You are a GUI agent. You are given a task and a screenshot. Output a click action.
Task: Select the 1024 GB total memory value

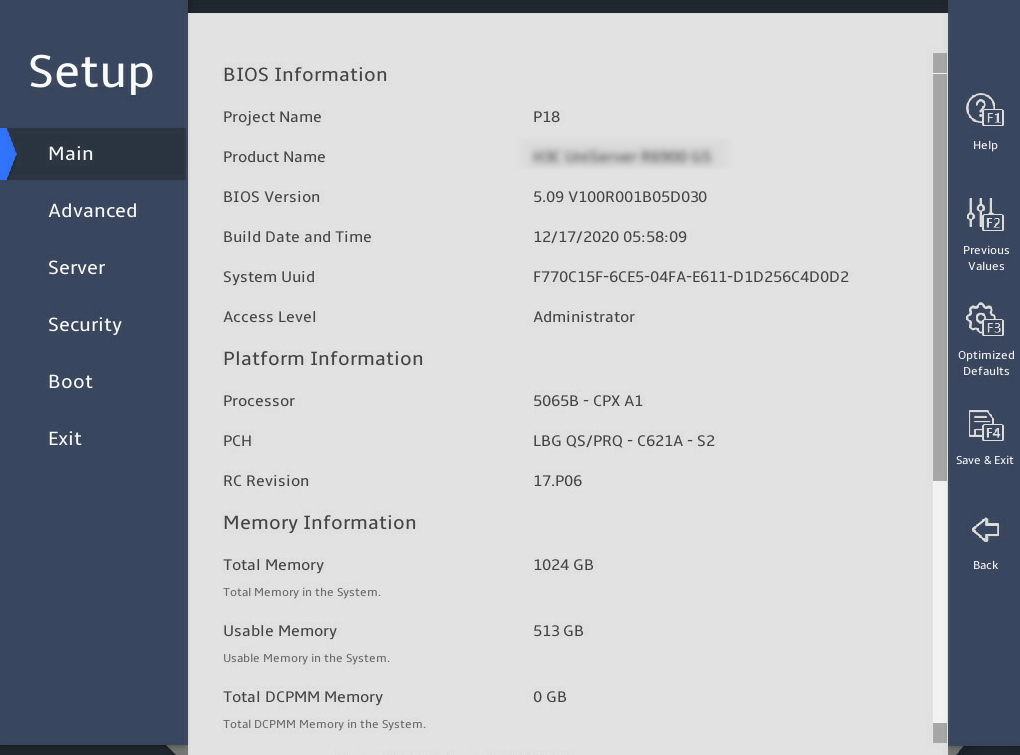563,565
